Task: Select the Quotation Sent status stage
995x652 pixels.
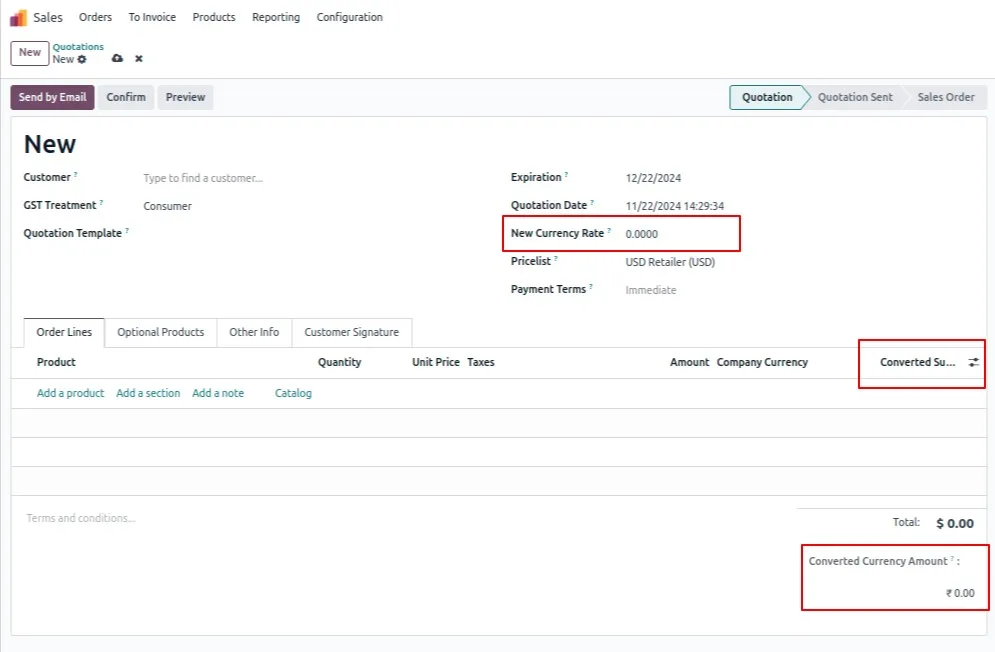Action: [855, 97]
